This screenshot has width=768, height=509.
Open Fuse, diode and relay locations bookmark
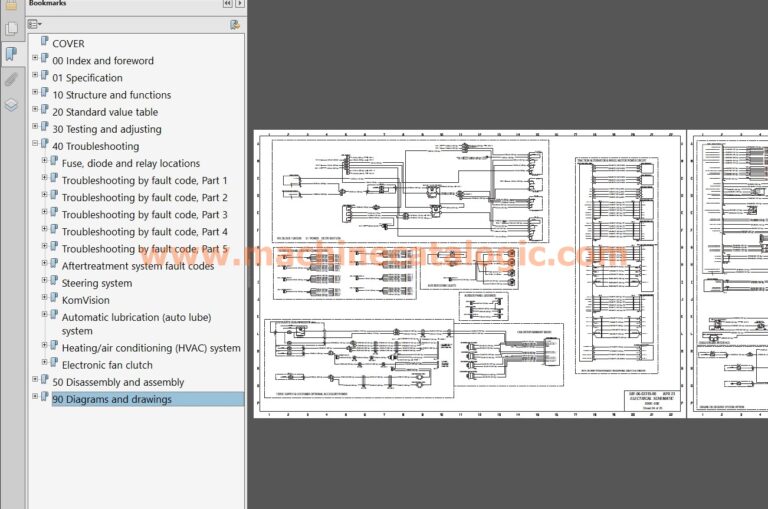[130, 163]
